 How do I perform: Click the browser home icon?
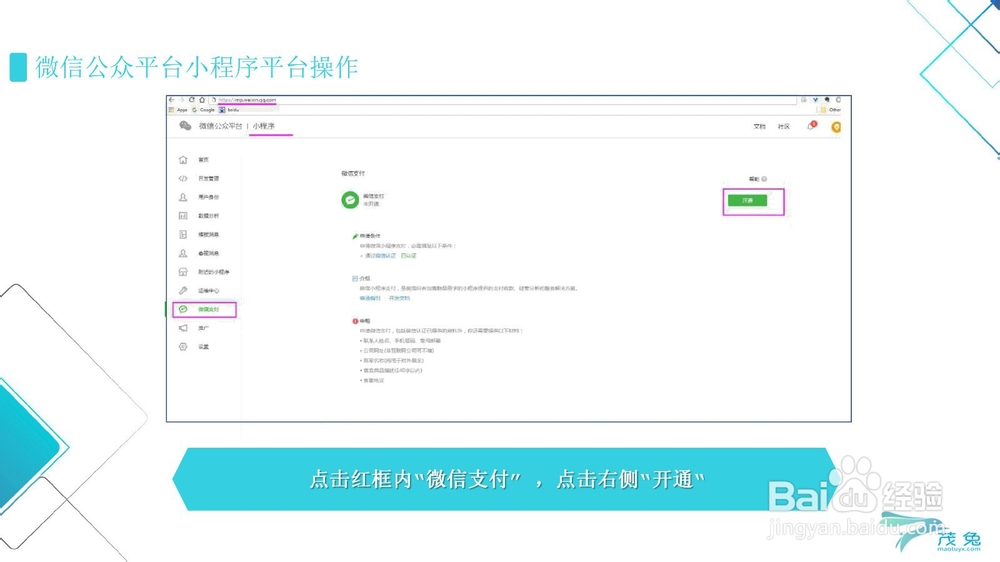tap(202, 100)
